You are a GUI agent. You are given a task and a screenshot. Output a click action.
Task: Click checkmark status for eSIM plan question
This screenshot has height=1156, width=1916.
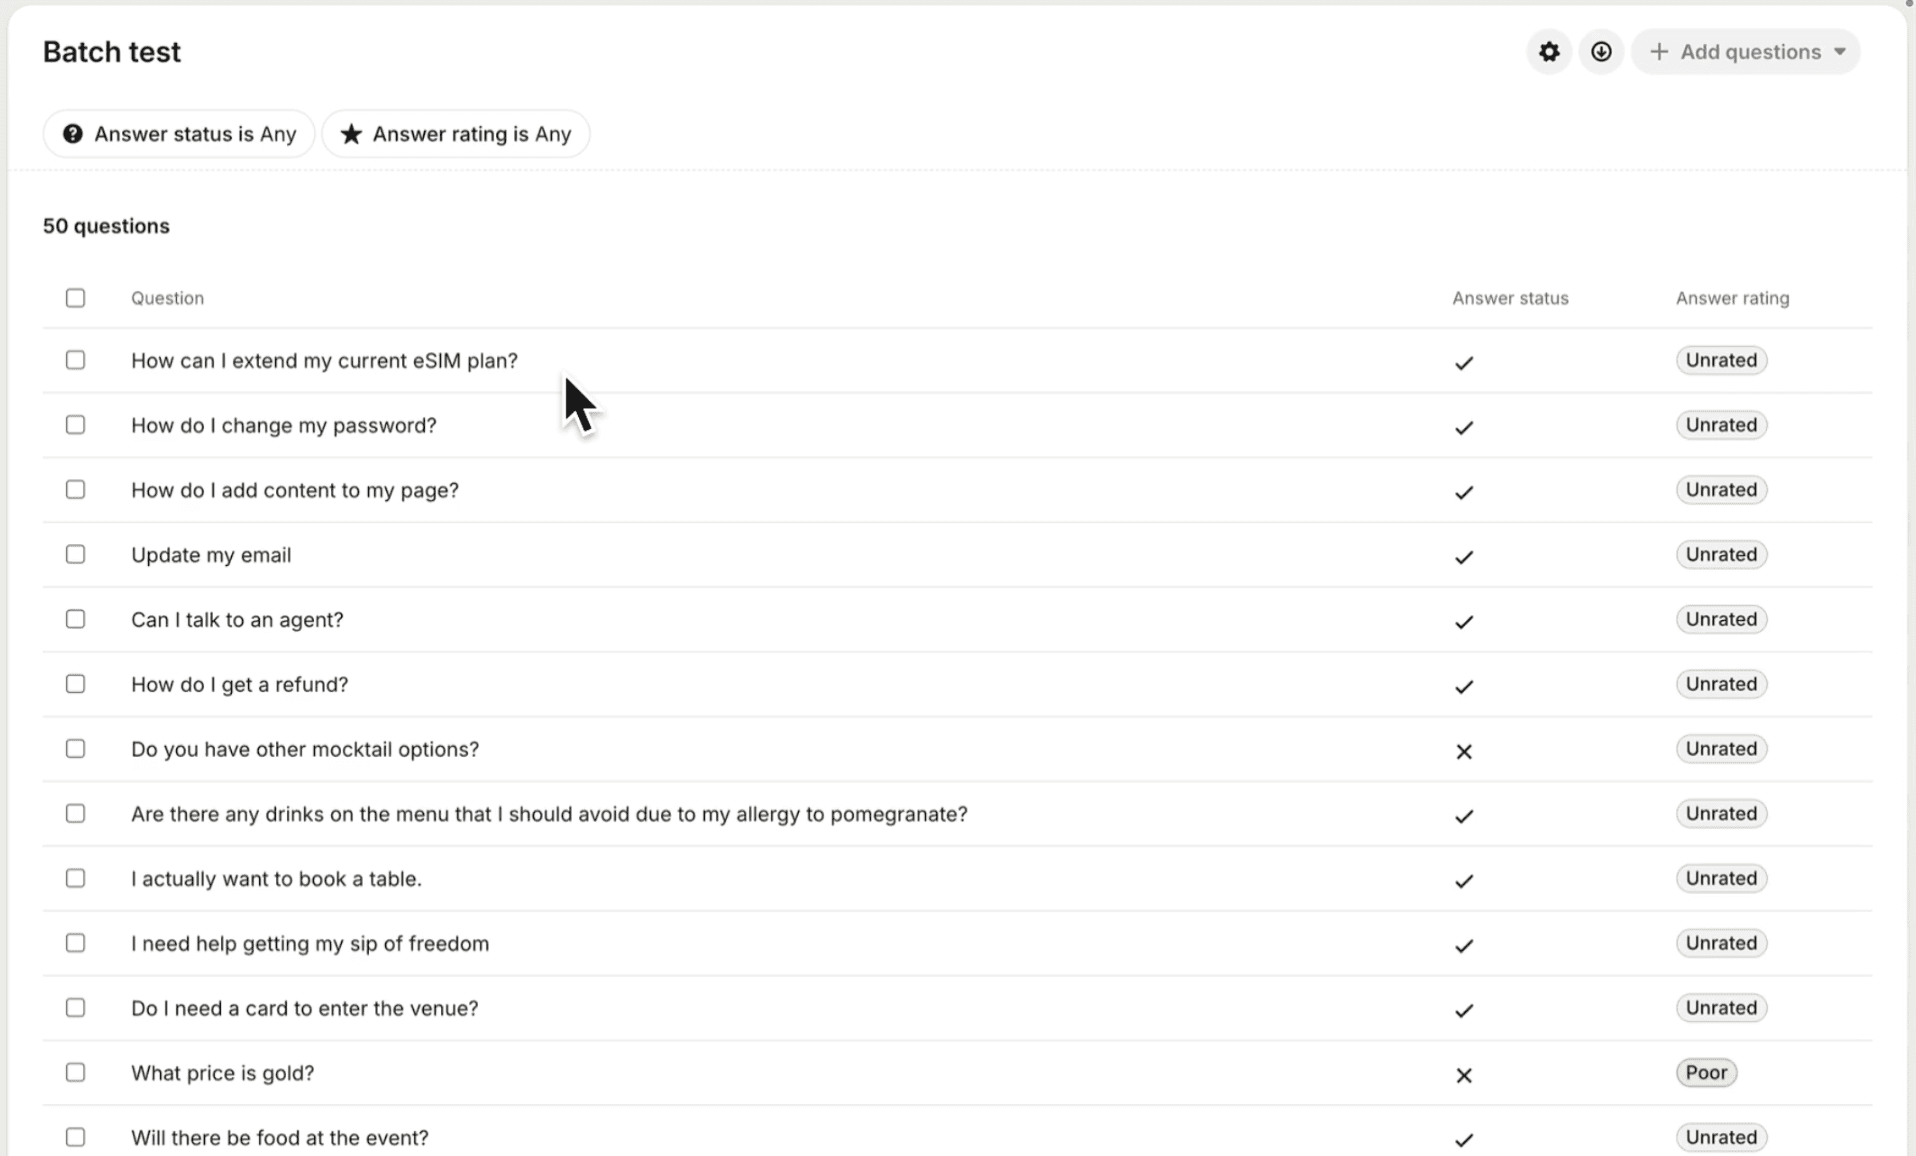1463,362
